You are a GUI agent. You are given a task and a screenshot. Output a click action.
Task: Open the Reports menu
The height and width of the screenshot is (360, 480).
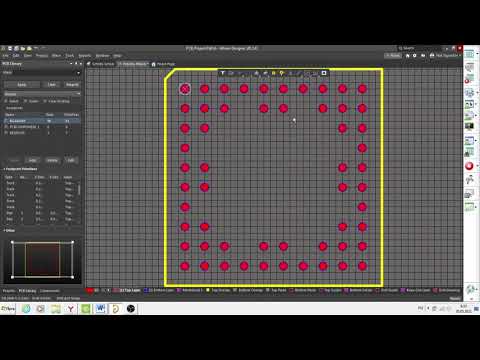[x=85, y=56]
